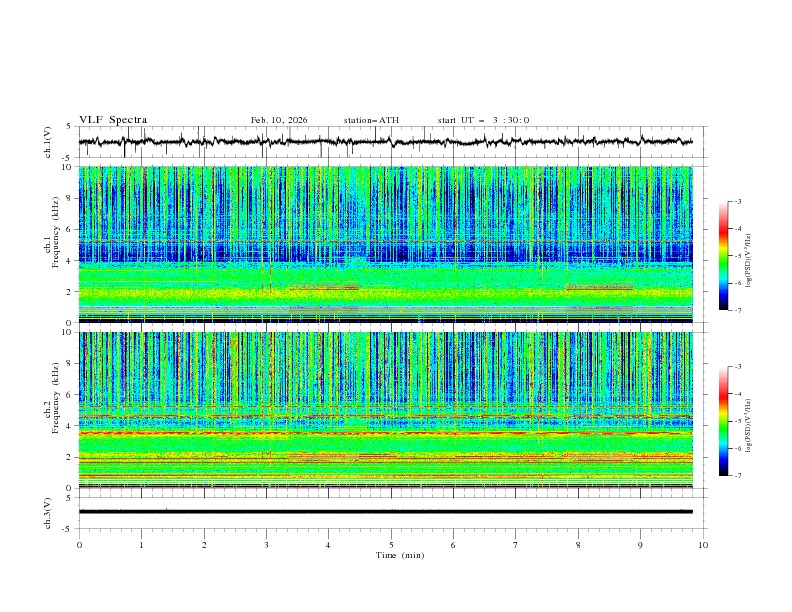Select the ch.3 voltage flat-line panel
Screen dimensions: 792x612
click(x=390, y=512)
